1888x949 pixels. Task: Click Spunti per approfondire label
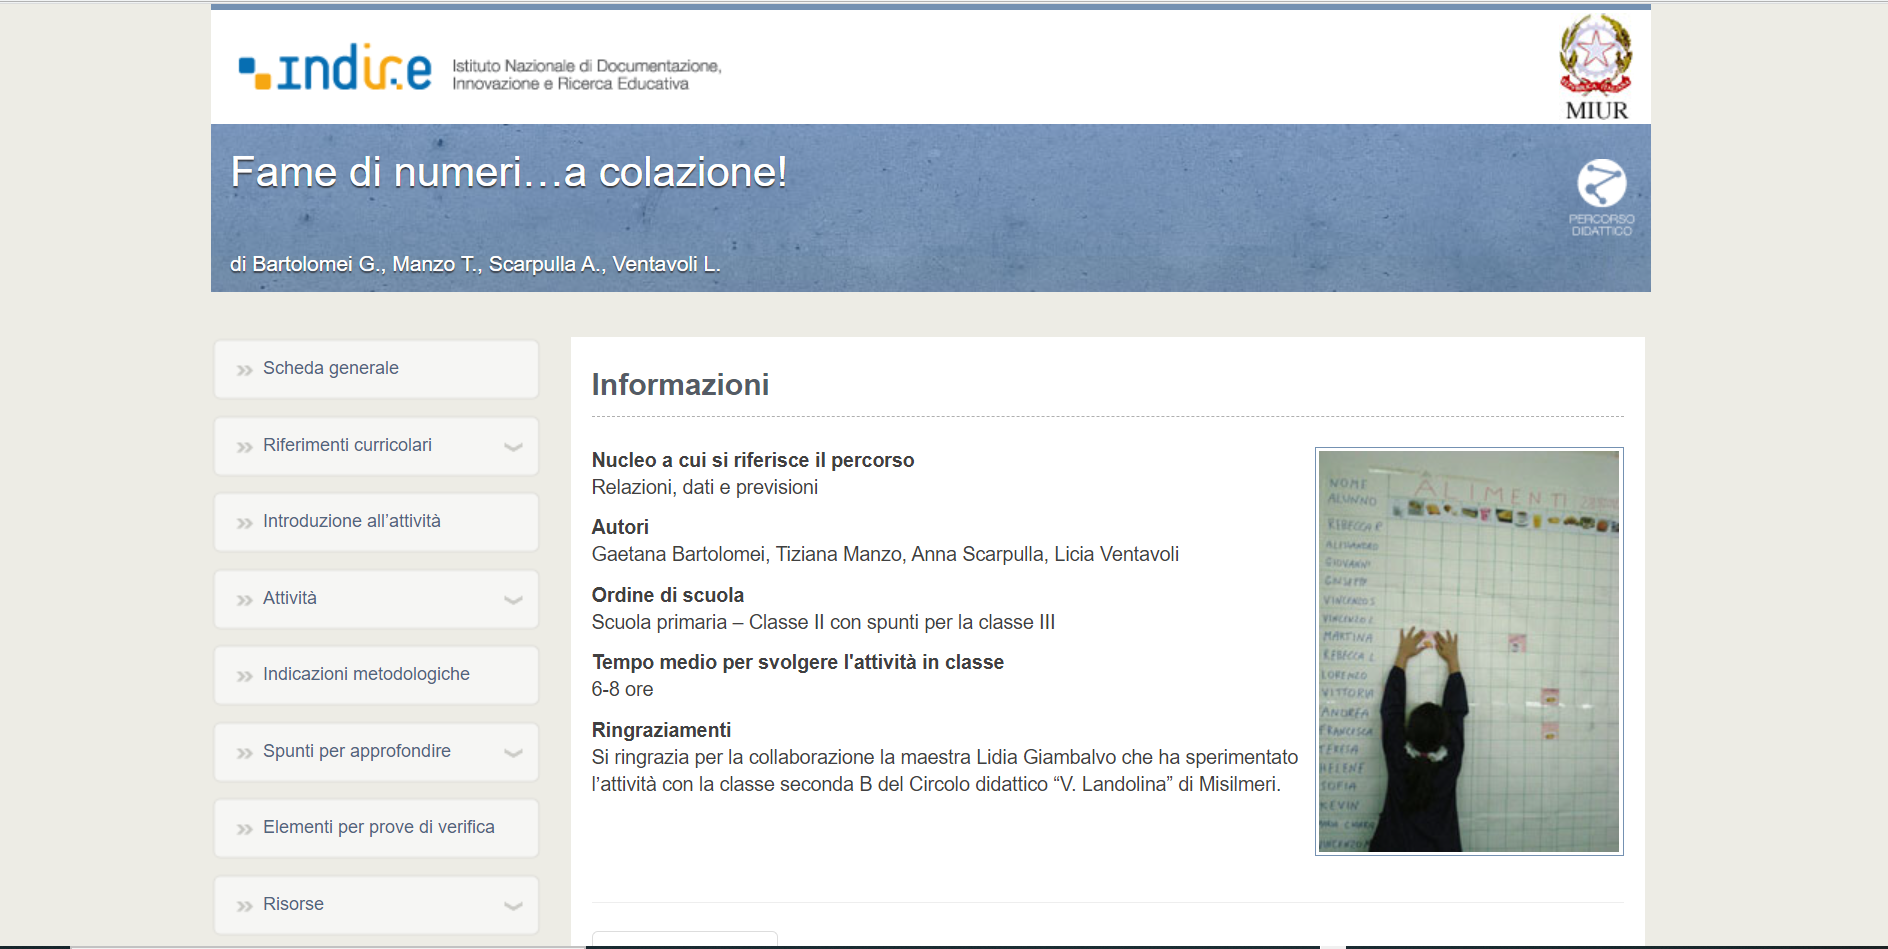click(x=356, y=751)
